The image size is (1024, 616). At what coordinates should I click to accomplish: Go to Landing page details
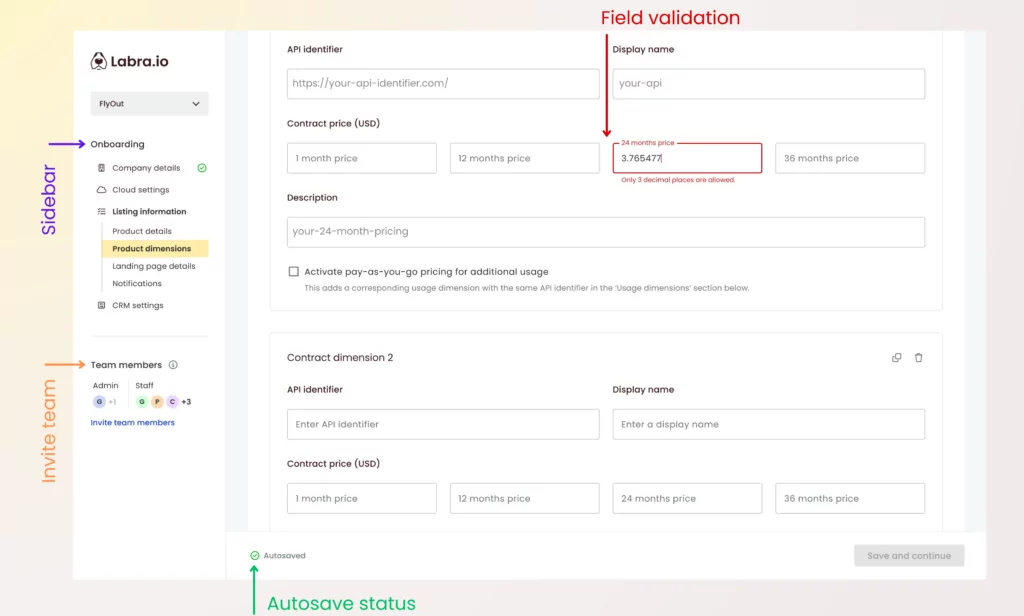tap(153, 266)
